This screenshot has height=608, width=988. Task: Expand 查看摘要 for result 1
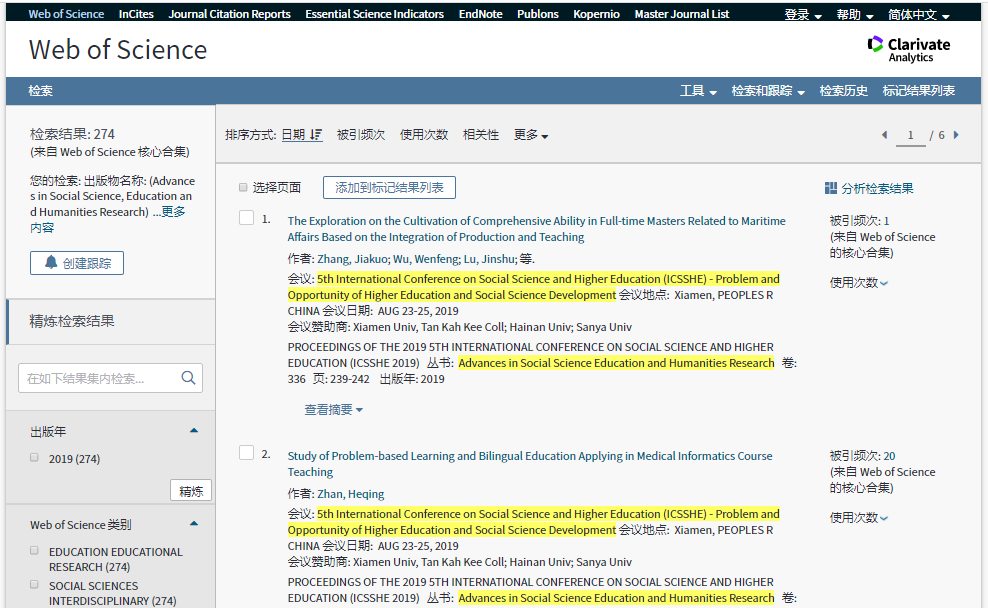pyautogui.click(x=333, y=410)
